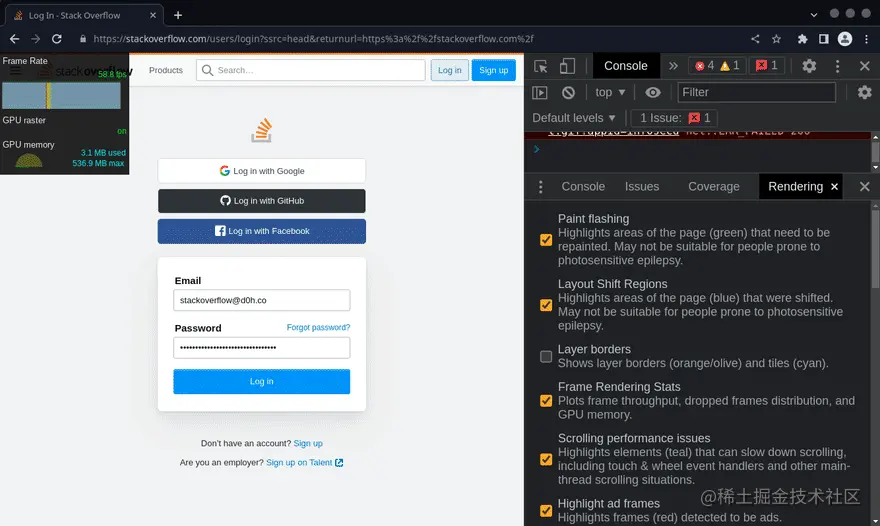This screenshot has width=880, height=526.
Task: Go back using the browser back arrow
Action: coord(15,39)
